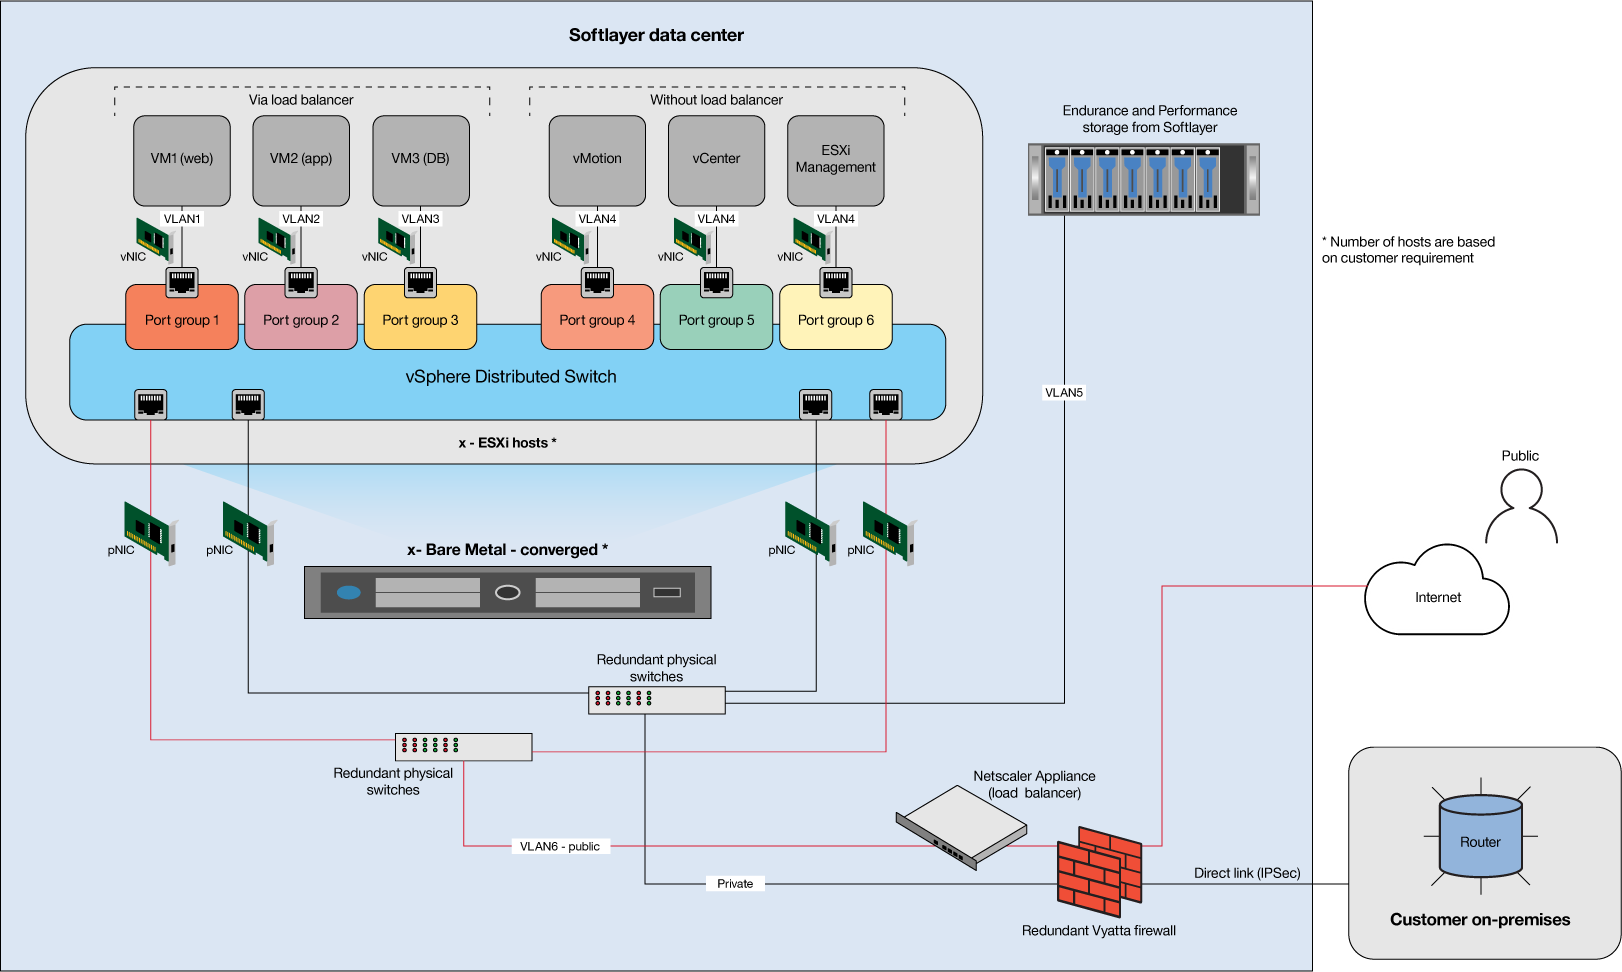Click the Ethernet port atop Port group 6
The image size is (1622, 972).
tap(836, 283)
